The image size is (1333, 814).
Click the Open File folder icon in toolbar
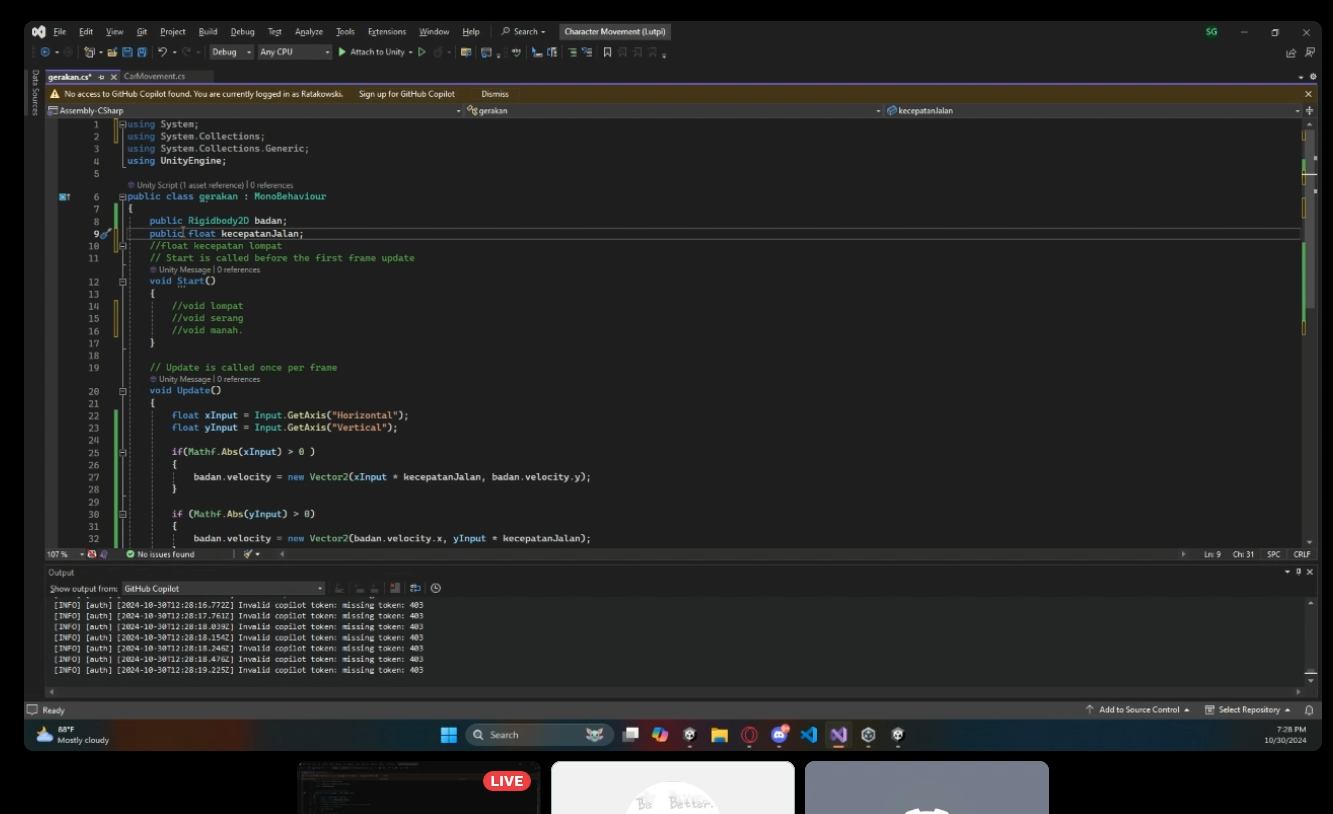pyautogui.click(x=112, y=52)
